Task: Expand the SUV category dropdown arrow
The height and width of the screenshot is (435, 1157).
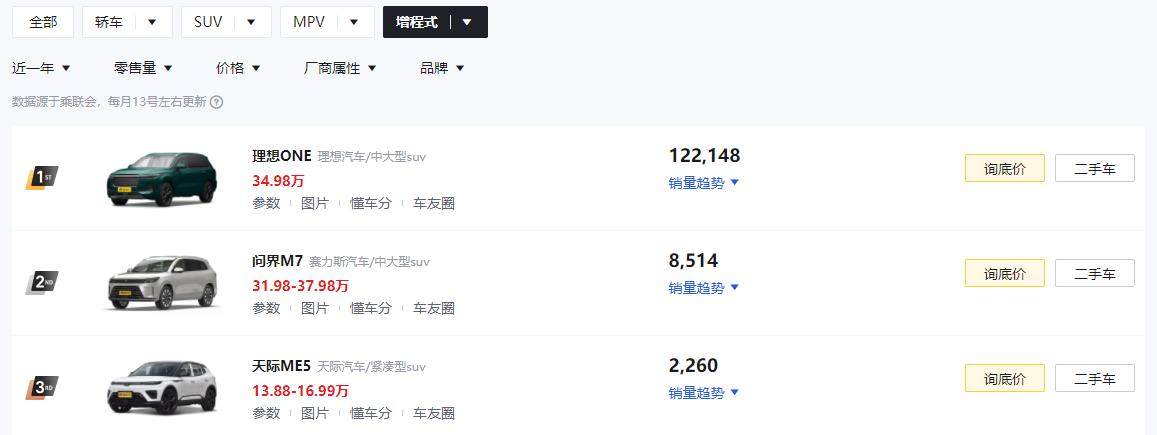Action: click(251, 22)
